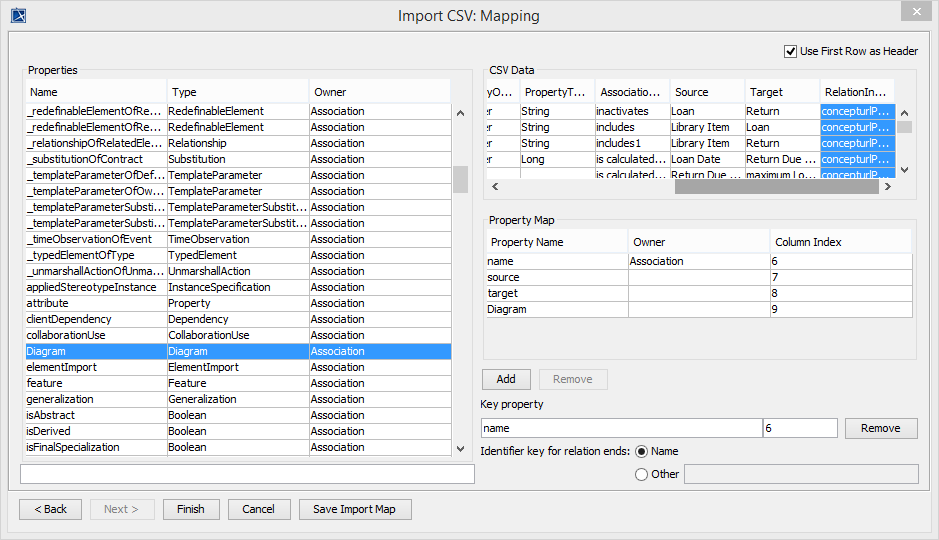
Task: Remove the key property using Remove button
Action: (x=880, y=428)
